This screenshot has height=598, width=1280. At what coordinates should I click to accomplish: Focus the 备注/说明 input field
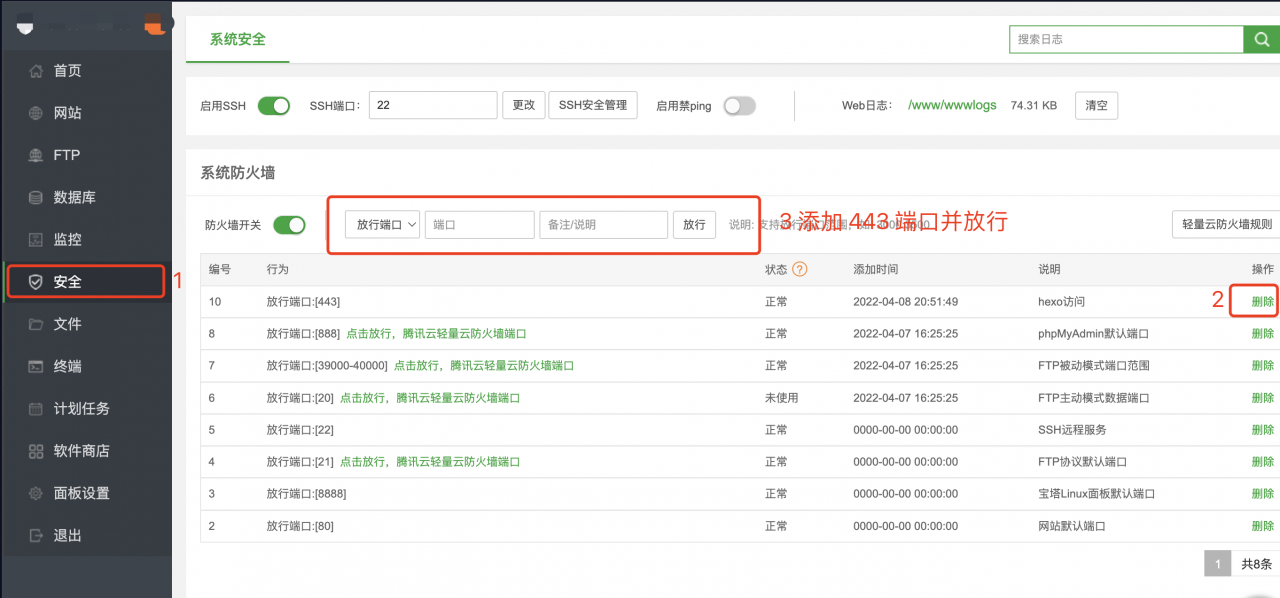[604, 225]
